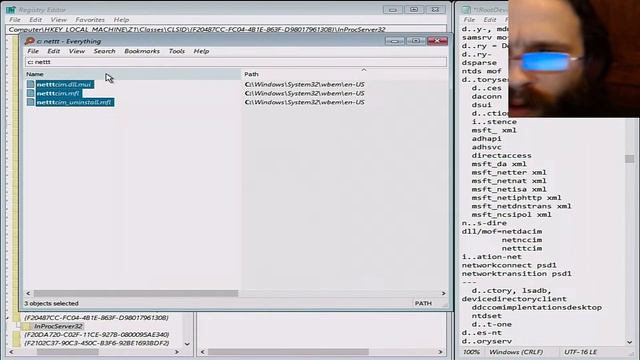Open Help menu in Registry Editor

point(121,20)
